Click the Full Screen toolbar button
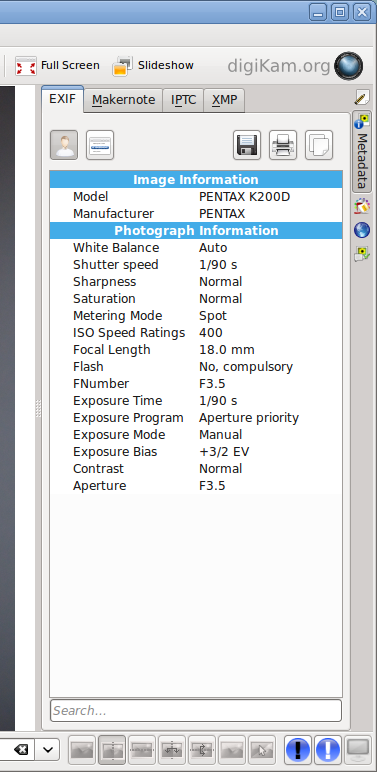Viewport: 377px width, 772px height. [57, 65]
